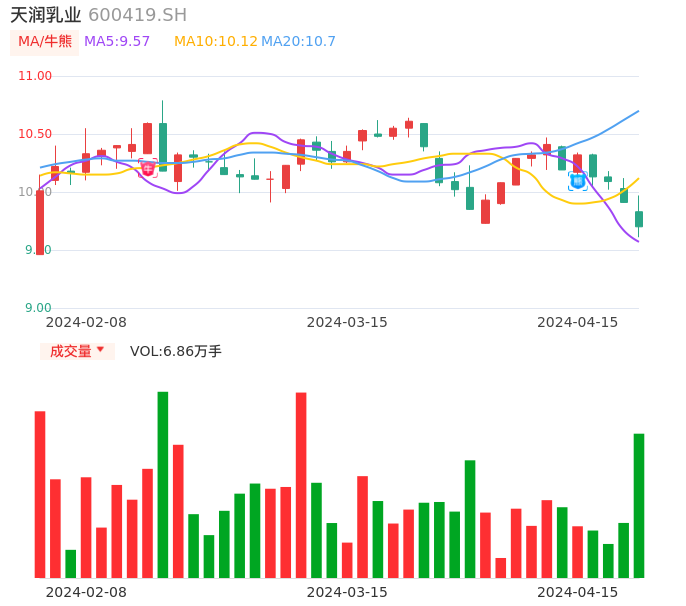Image resolution: width=686 pixels, height=606 pixels.
Task: Click the 2024-04-15 date label below volume chart
Action: coord(578,592)
